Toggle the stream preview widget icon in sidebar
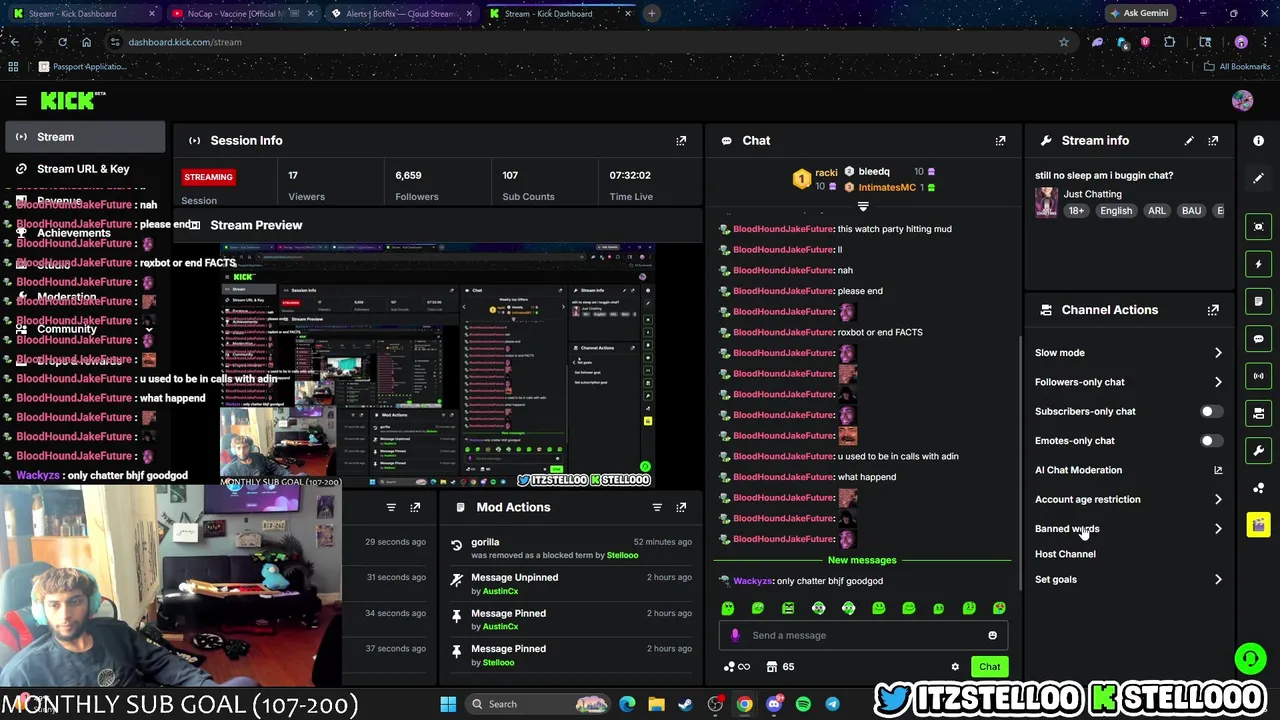This screenshot has height=720, width=1280. (1258, 227)
